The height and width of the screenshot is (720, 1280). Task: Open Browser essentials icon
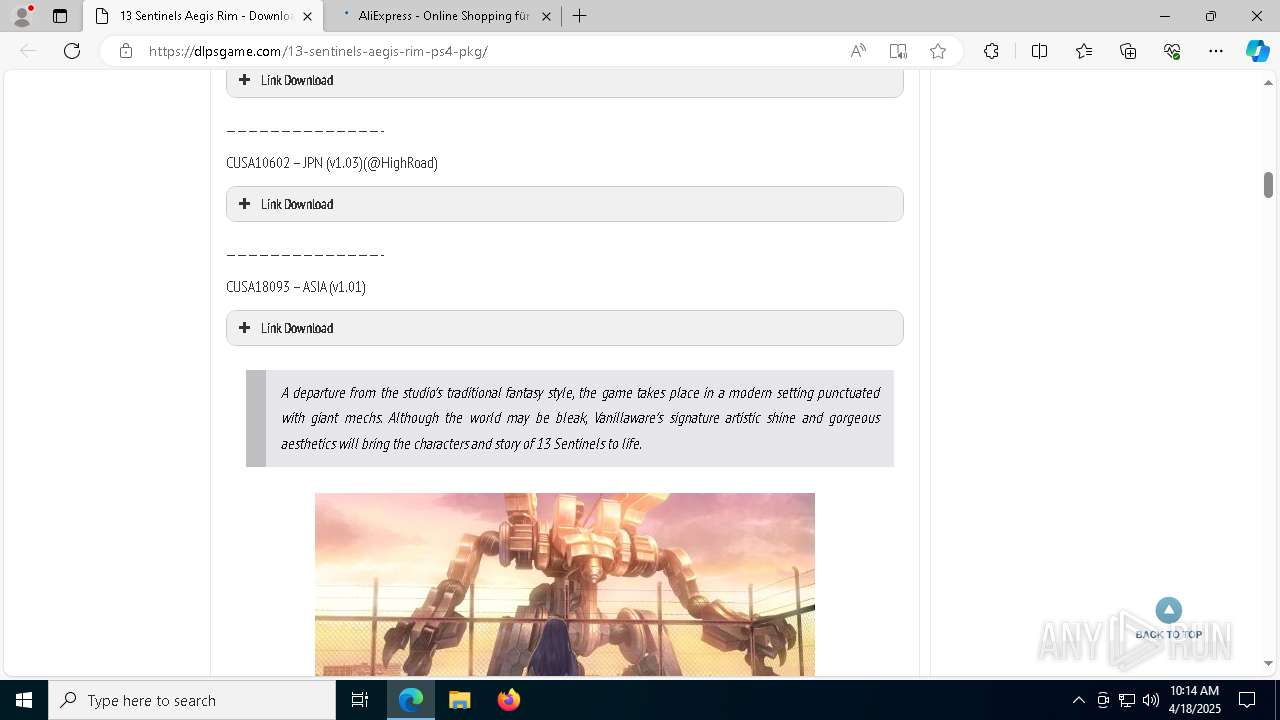click(1172, 51)
